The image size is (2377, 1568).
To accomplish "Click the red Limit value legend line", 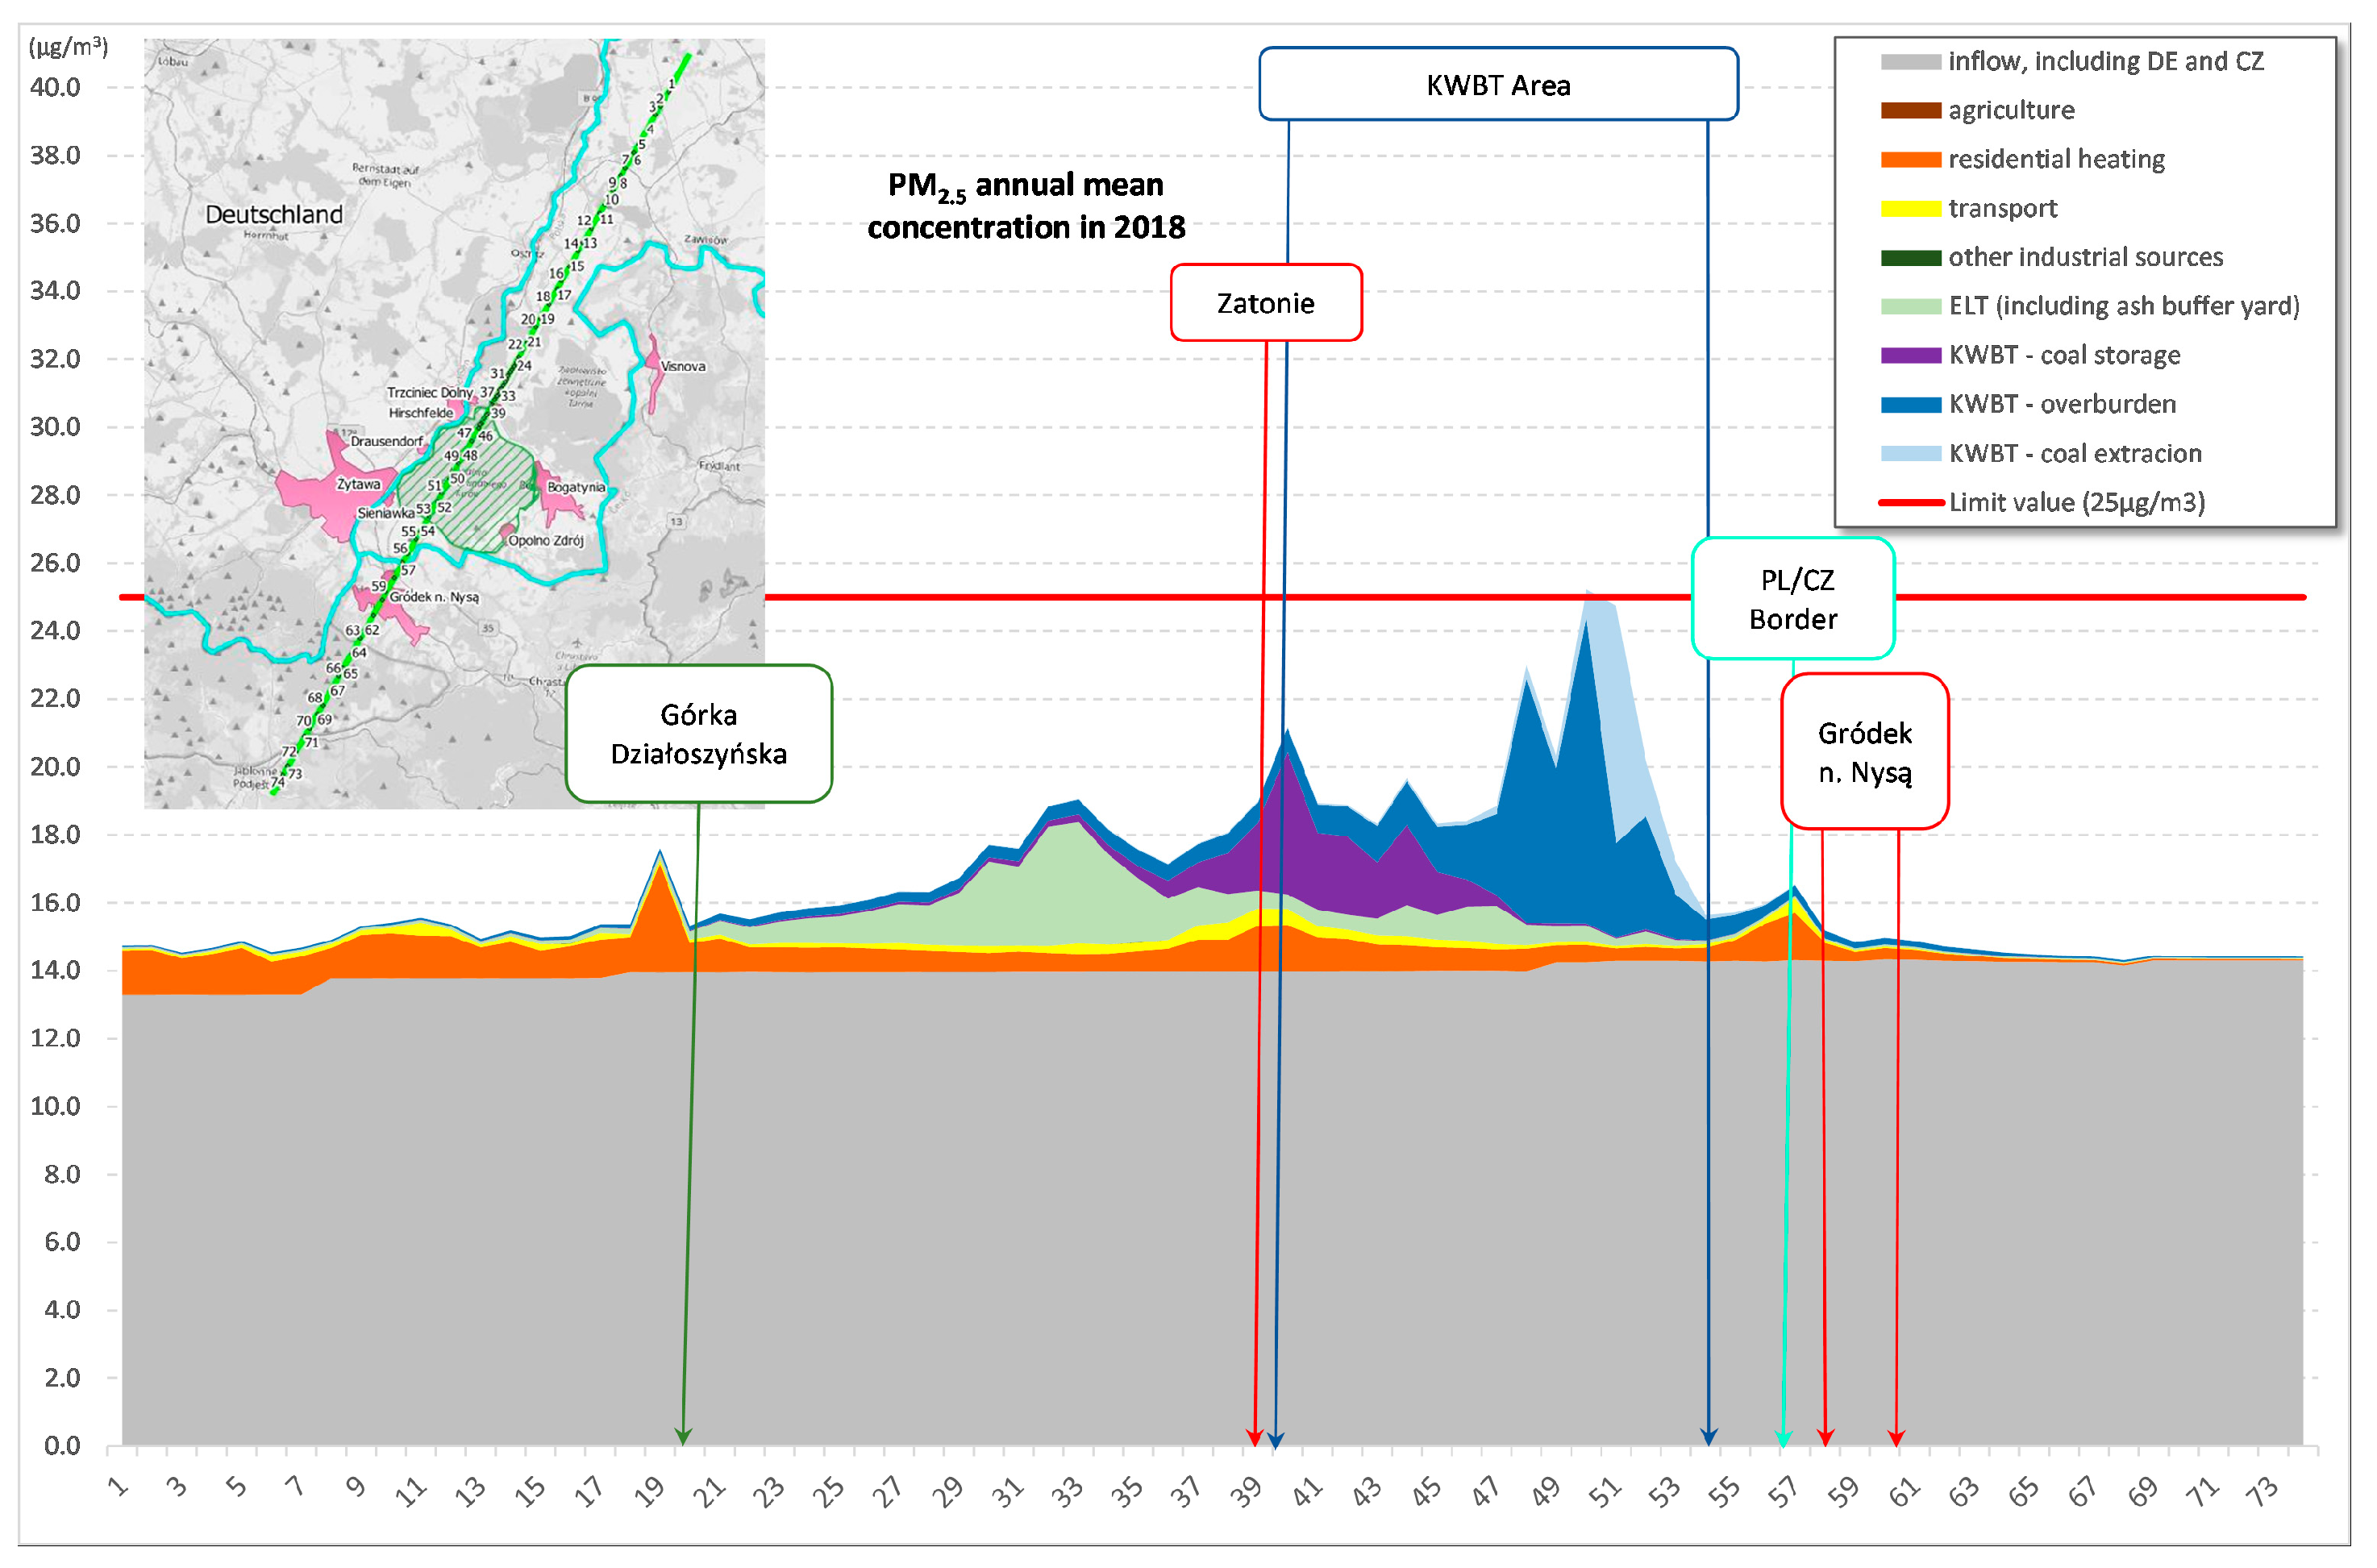I will [x=1911, y=503].
